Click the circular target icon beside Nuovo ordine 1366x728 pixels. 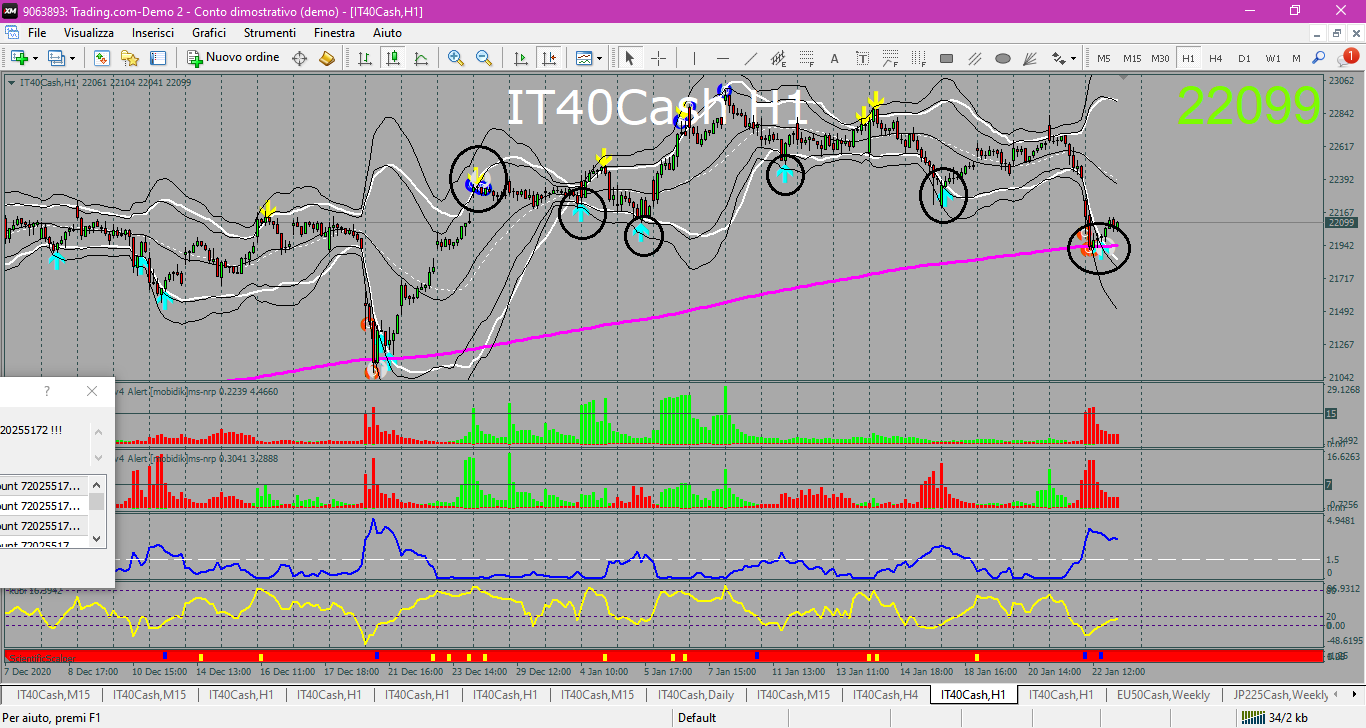(299, 58)
